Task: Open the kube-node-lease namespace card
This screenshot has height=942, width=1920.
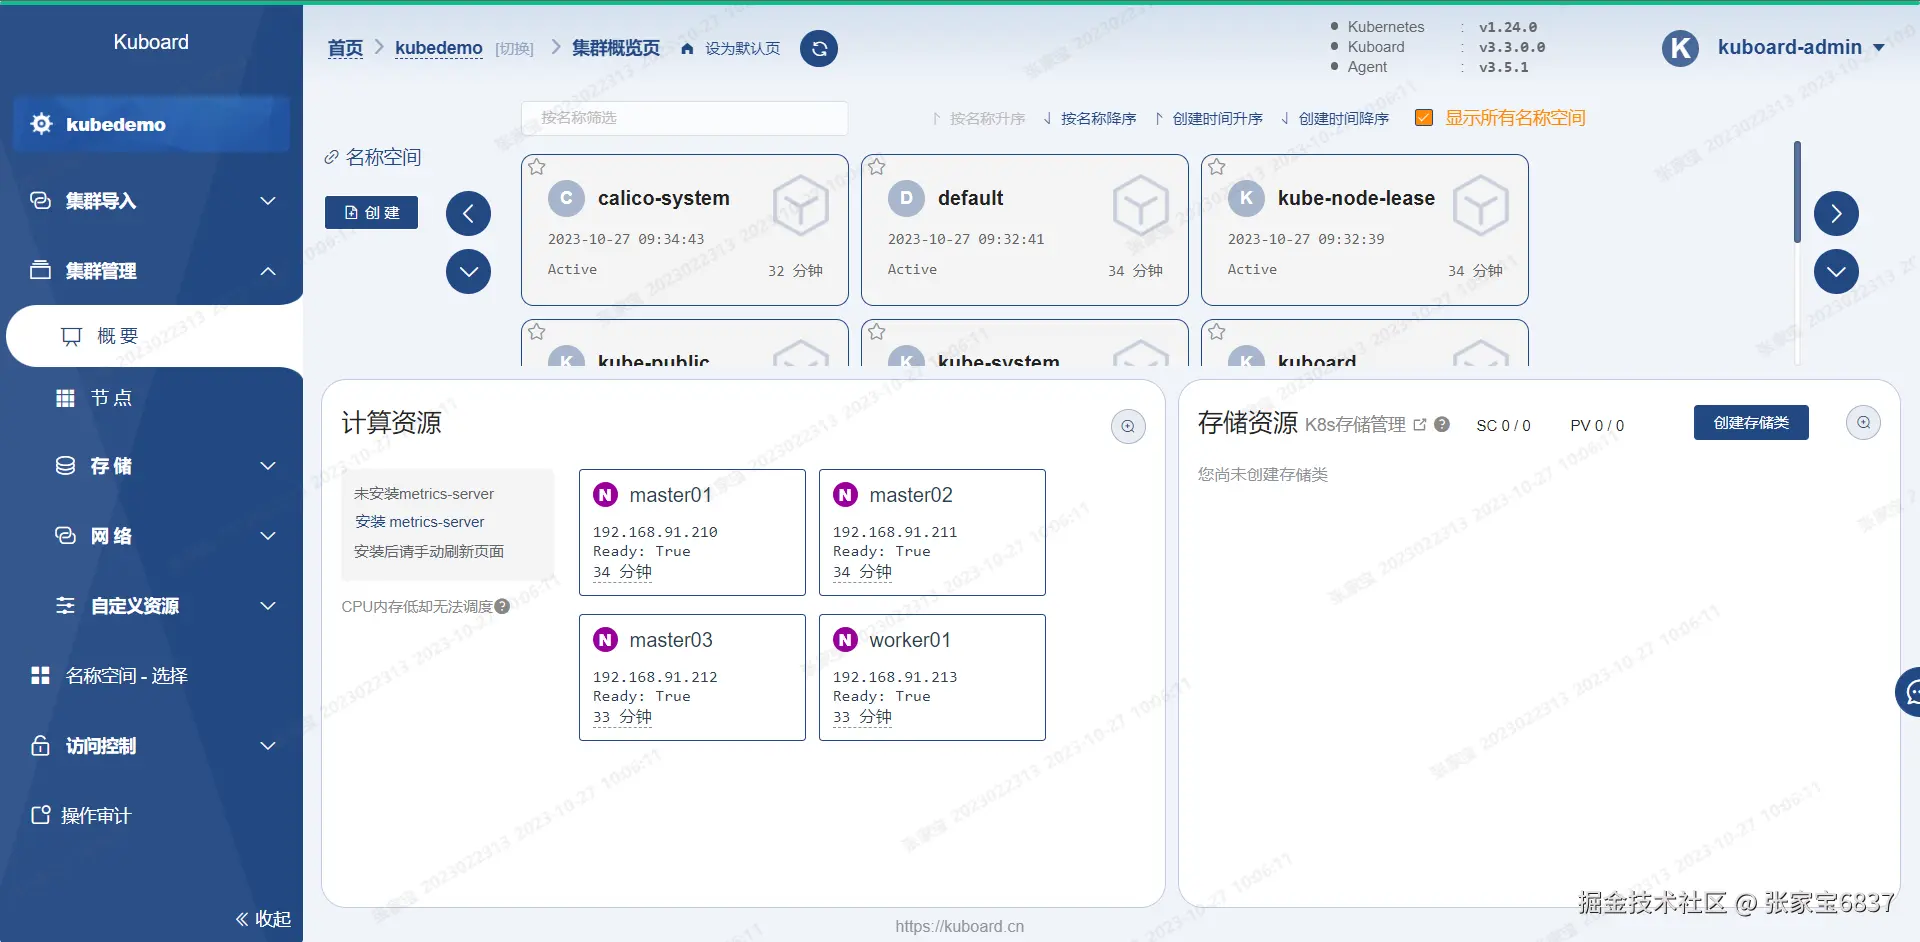Action: (x=1365, y=230)
